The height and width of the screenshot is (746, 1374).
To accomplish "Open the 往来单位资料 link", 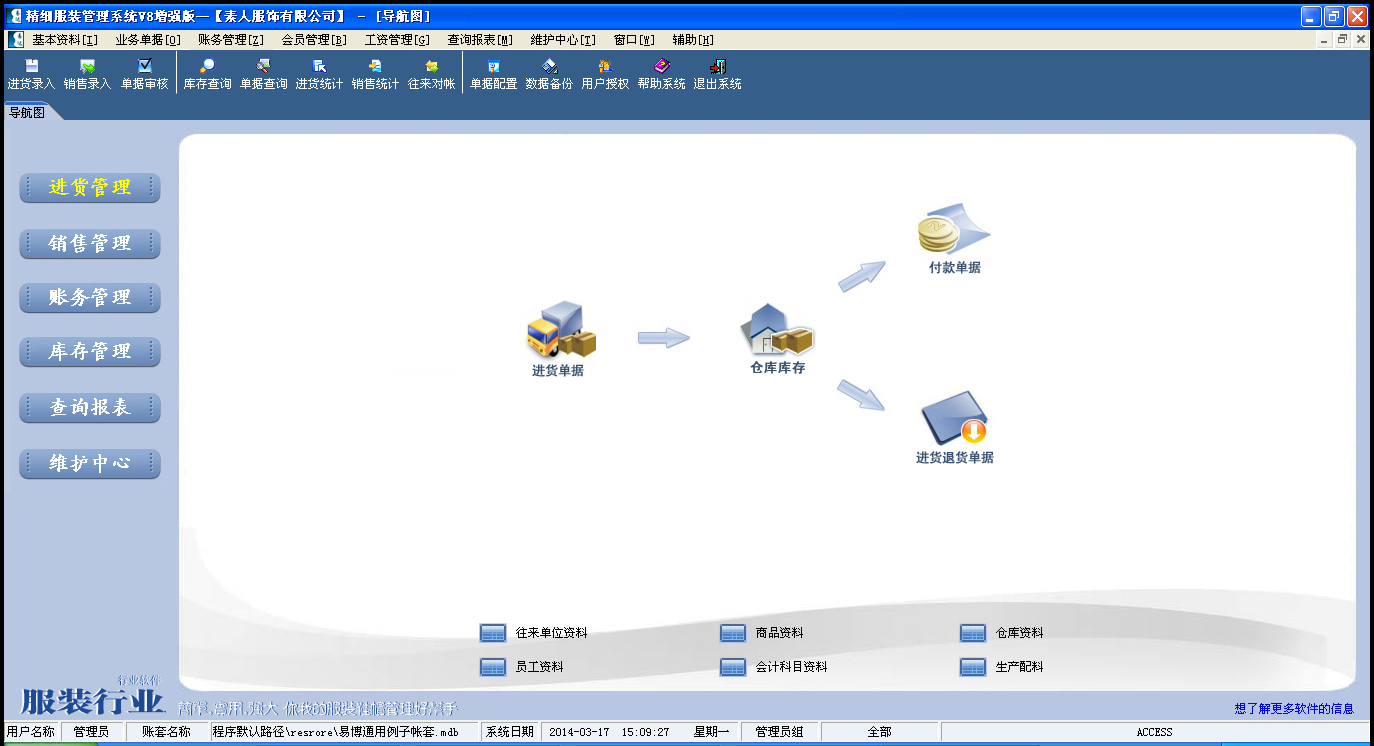I will (550, 633).
